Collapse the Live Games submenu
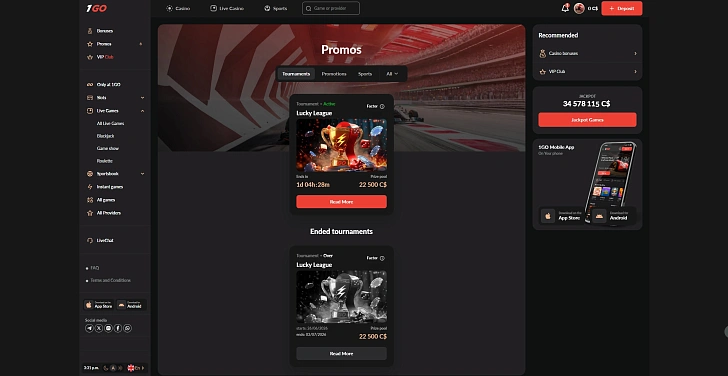Viewport: 728px width, 376px height. click(x=142, y=111)
